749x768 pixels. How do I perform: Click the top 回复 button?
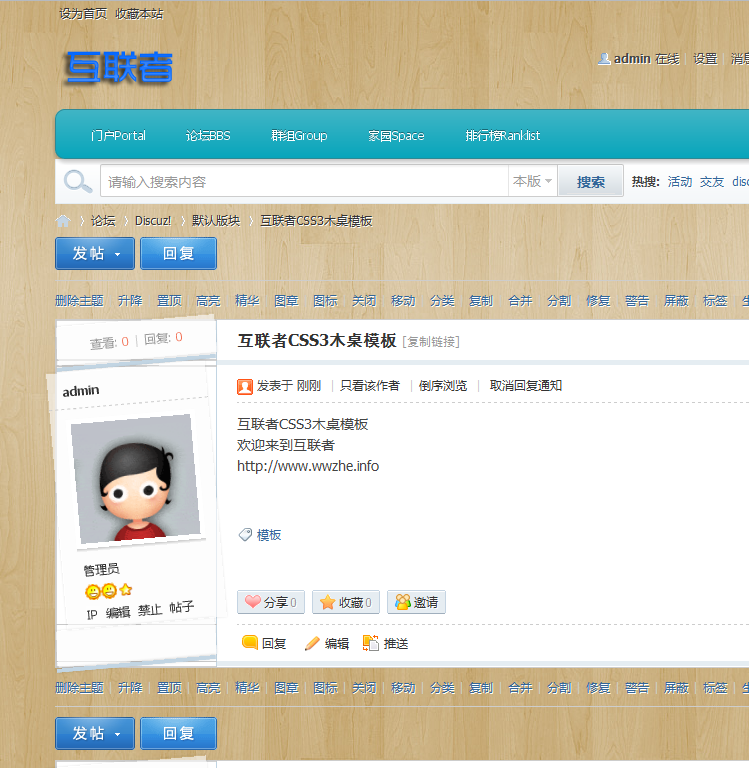click(178, 253)
